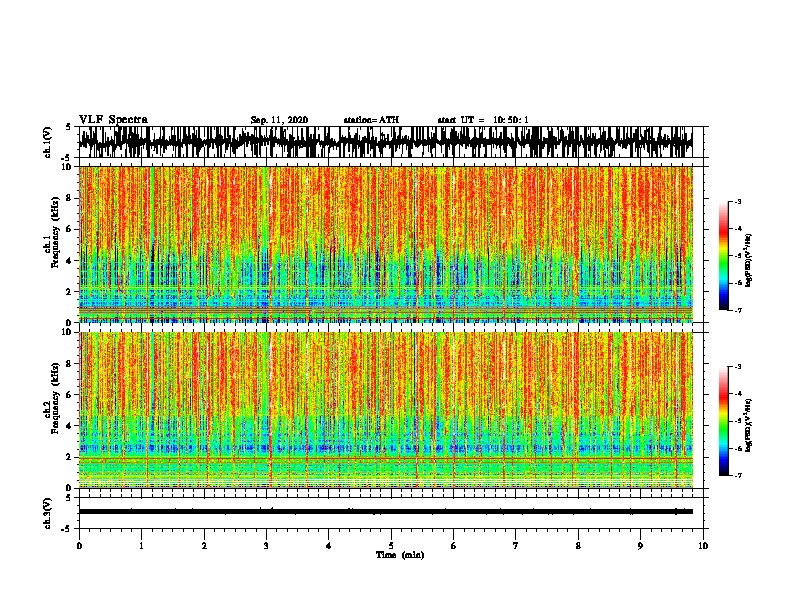The image size is (792, 612).
Task: Click the "9" tick on the time axis
Action: (640, 546)
